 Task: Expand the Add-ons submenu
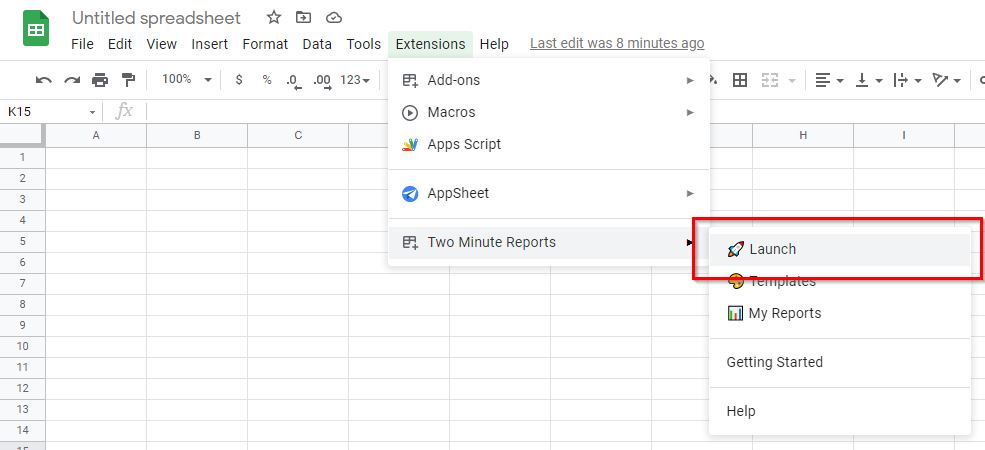point(549,80)
